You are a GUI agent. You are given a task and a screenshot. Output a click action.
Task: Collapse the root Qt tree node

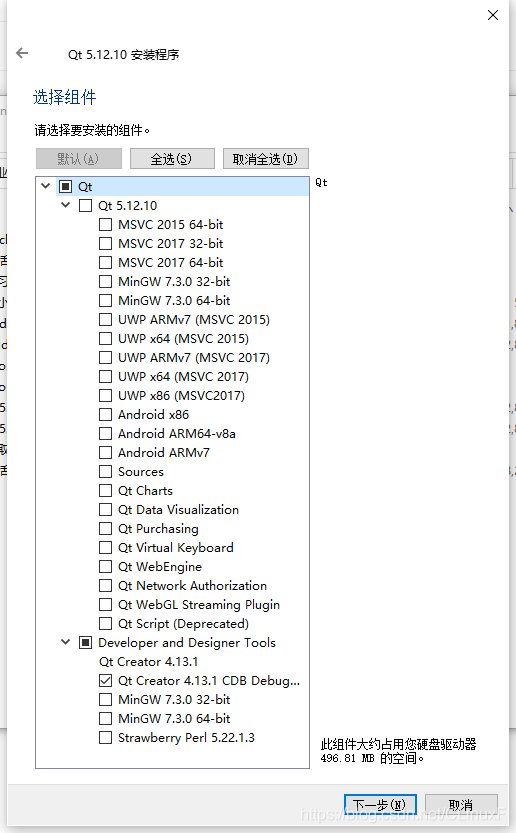(x=46, y=186)
